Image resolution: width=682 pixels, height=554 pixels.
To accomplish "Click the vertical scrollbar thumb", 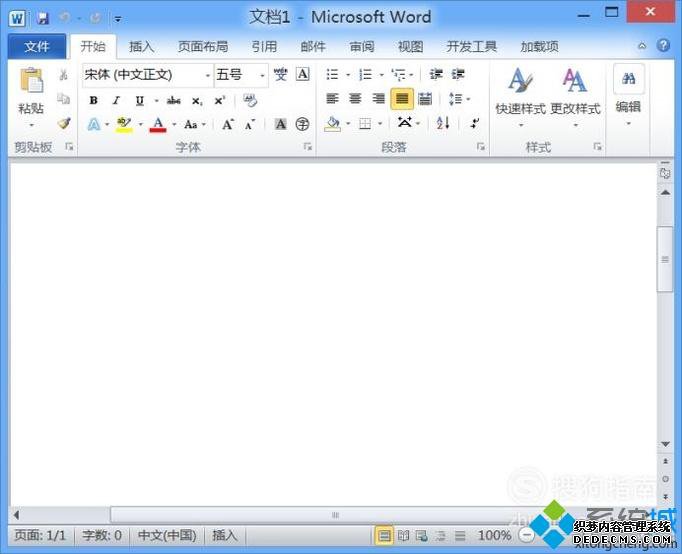I will [665, 260].
